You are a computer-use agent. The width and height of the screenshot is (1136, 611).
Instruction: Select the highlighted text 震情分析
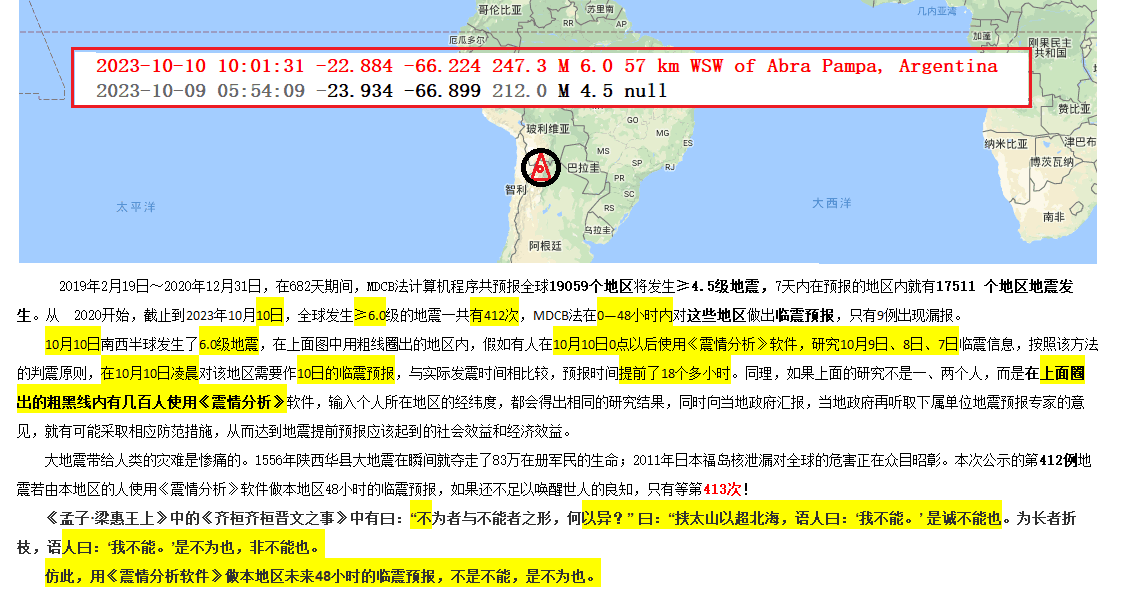pyautogui.click(x=728, y=345)
